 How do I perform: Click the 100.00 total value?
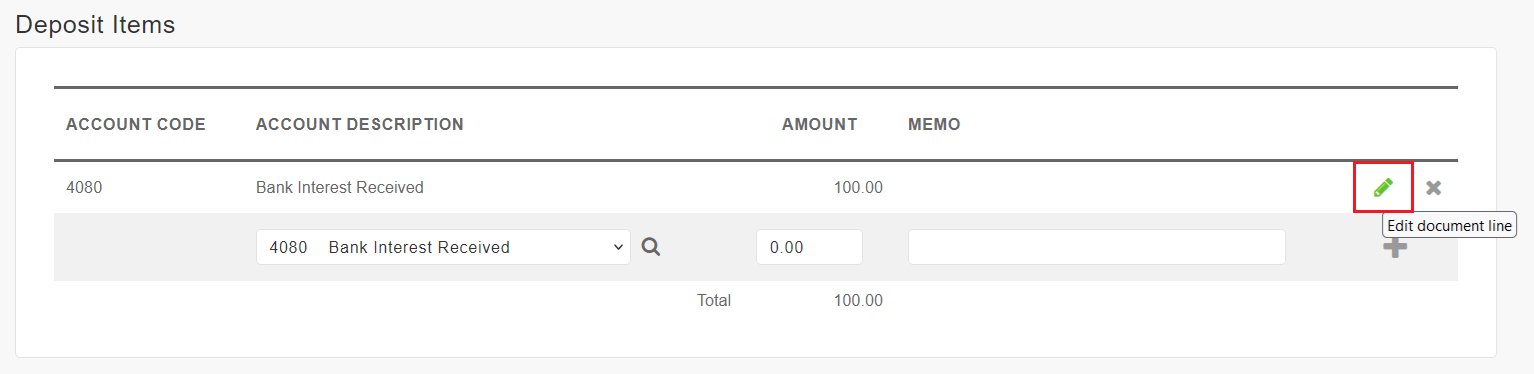[858, 300]
